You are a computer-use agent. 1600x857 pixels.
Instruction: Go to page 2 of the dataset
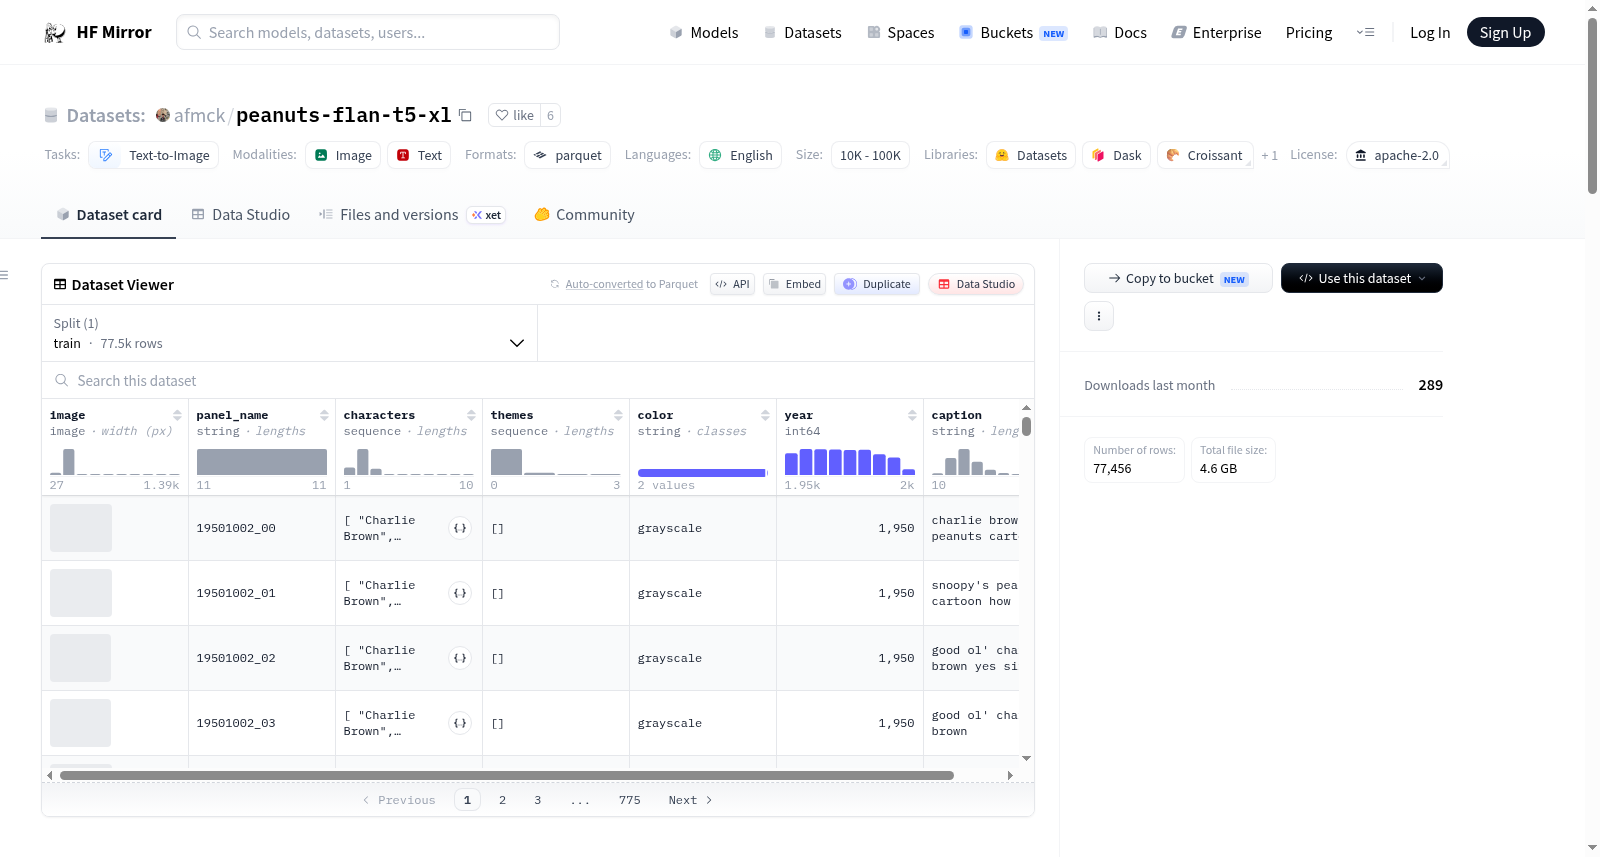pos(502,800)
